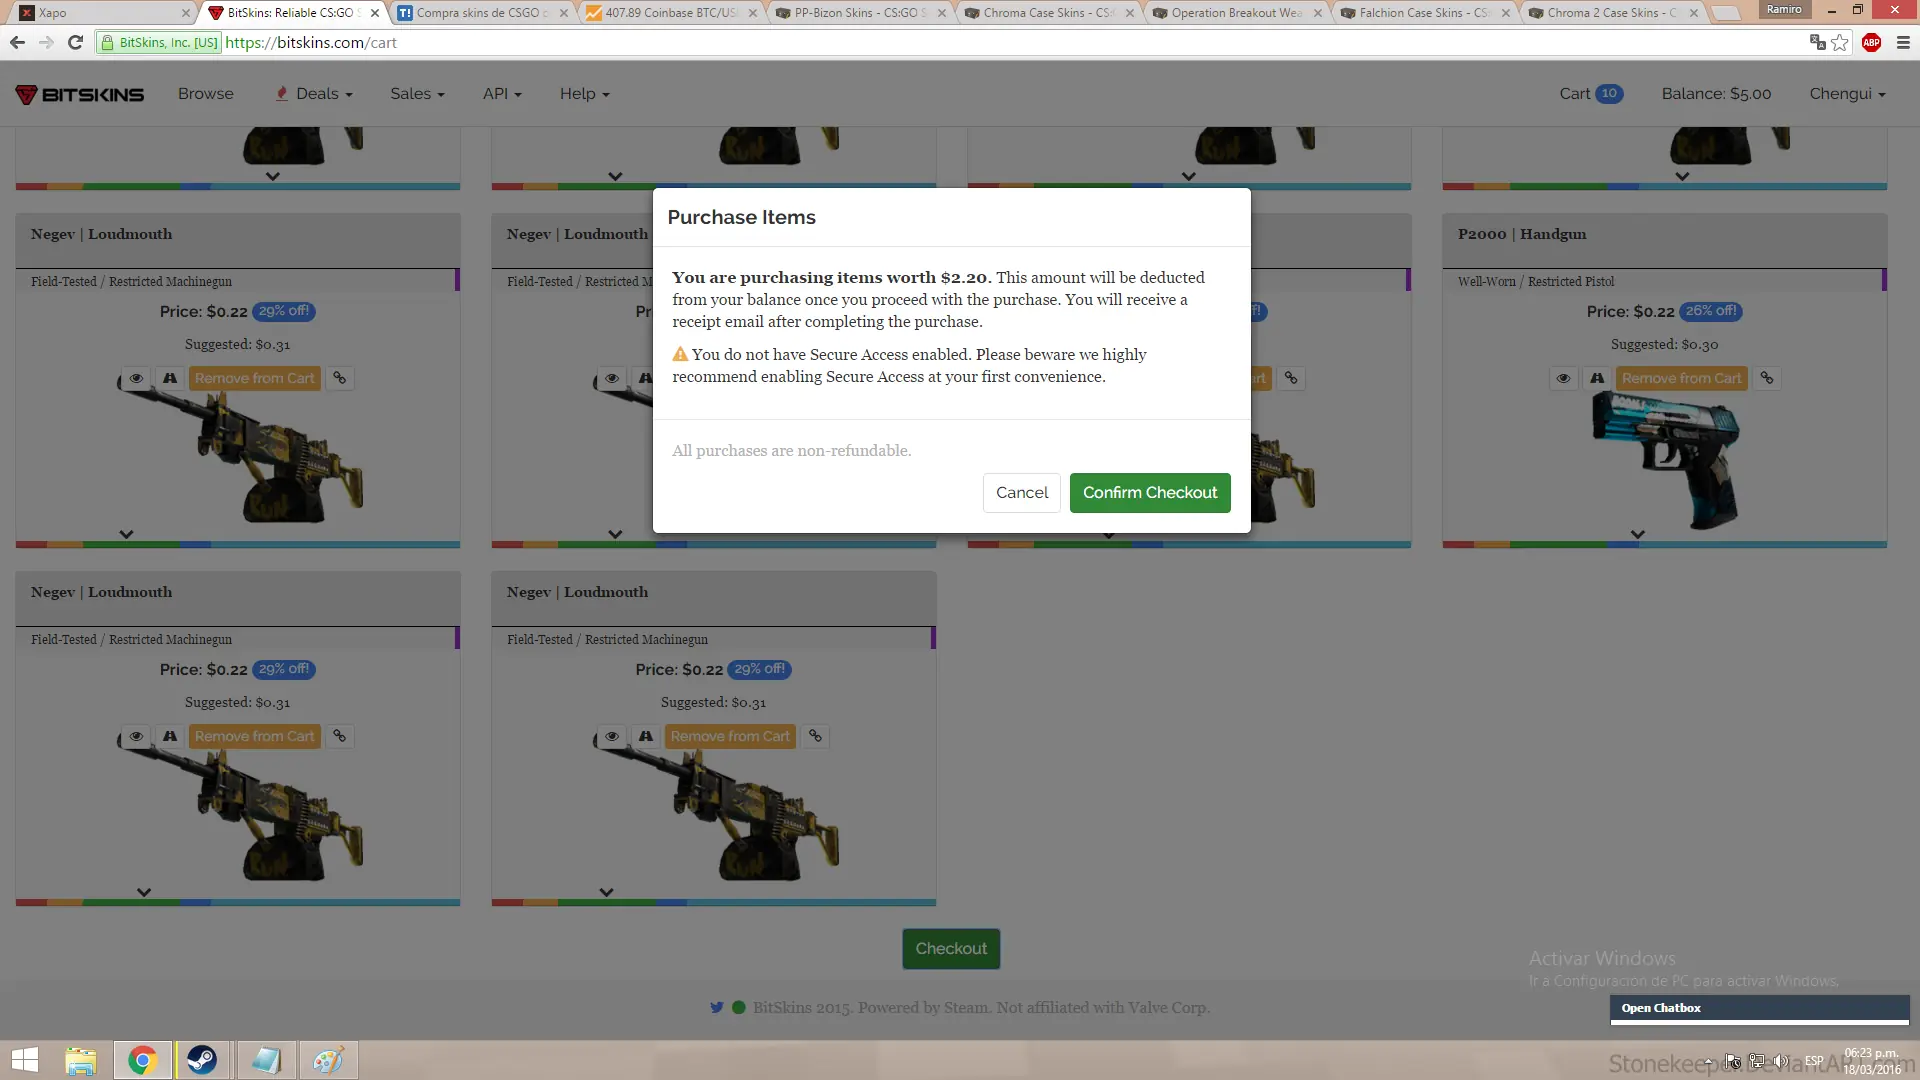Close the Xapo tab

[186, 13]
